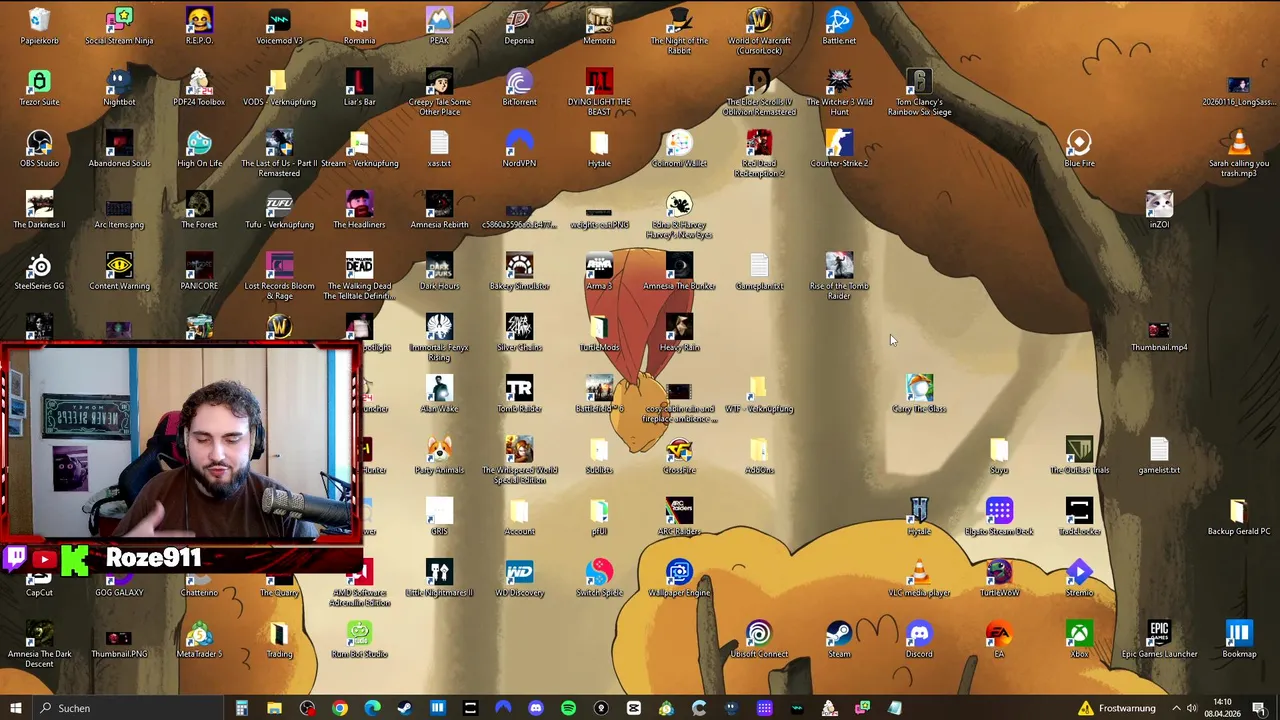Open ARC Raiders desktop shortcut
Viewport: 1280px width, 720px height.
click(679, 516)
